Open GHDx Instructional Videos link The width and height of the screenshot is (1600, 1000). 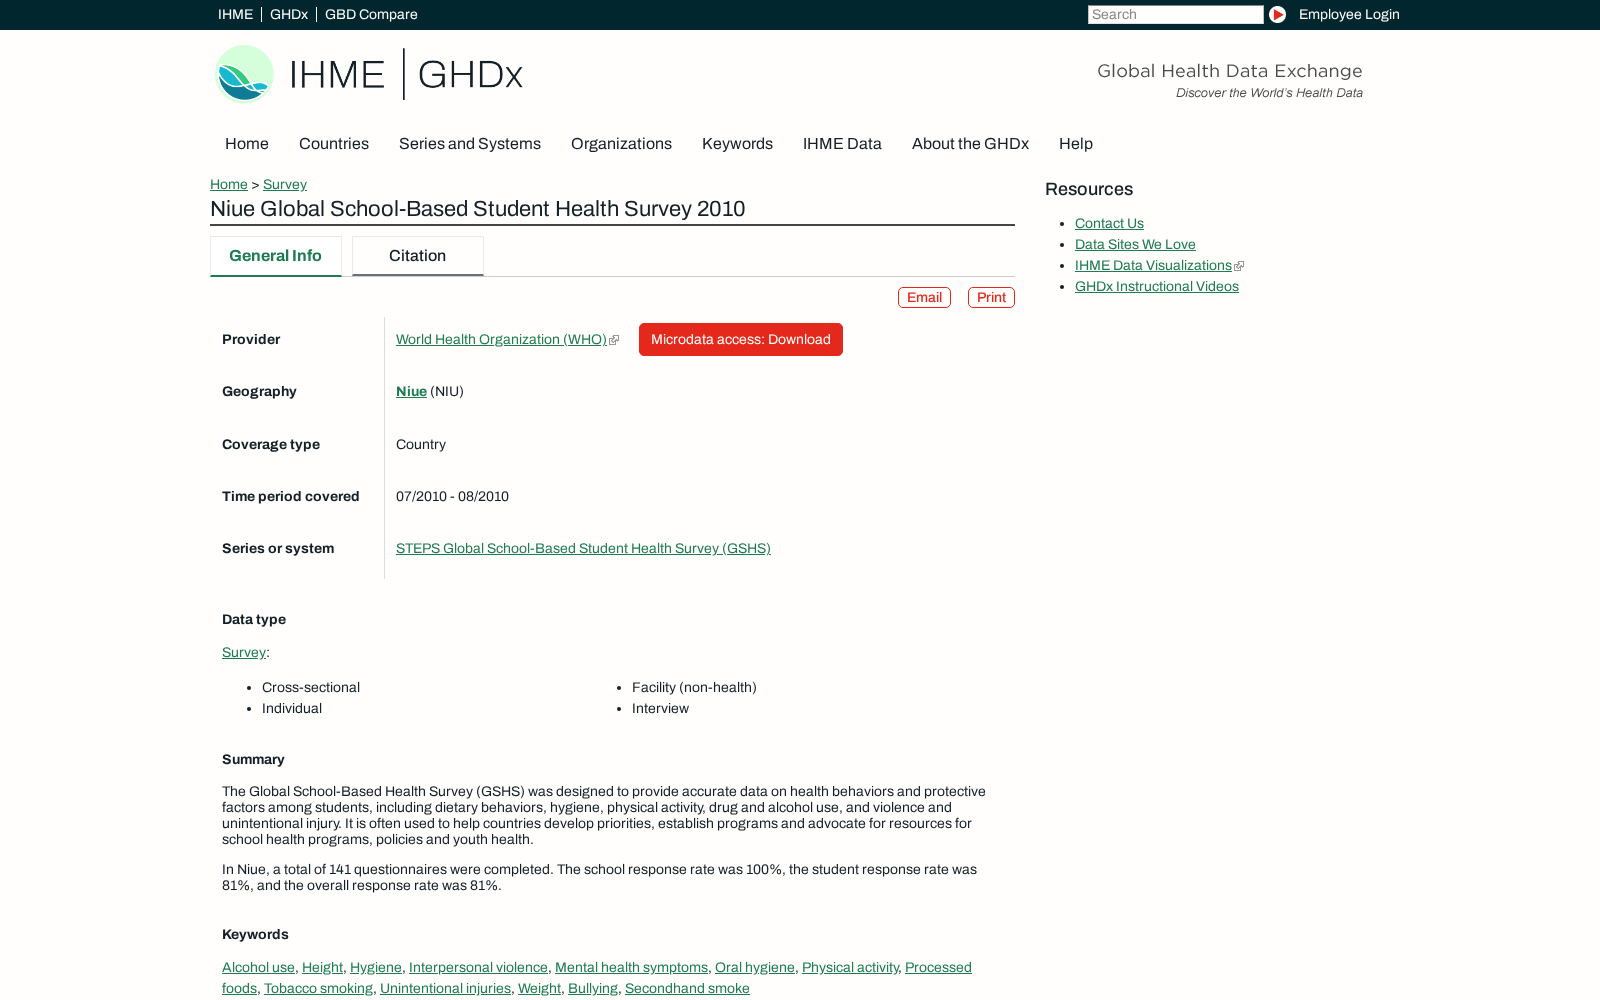click(1157, 287)
